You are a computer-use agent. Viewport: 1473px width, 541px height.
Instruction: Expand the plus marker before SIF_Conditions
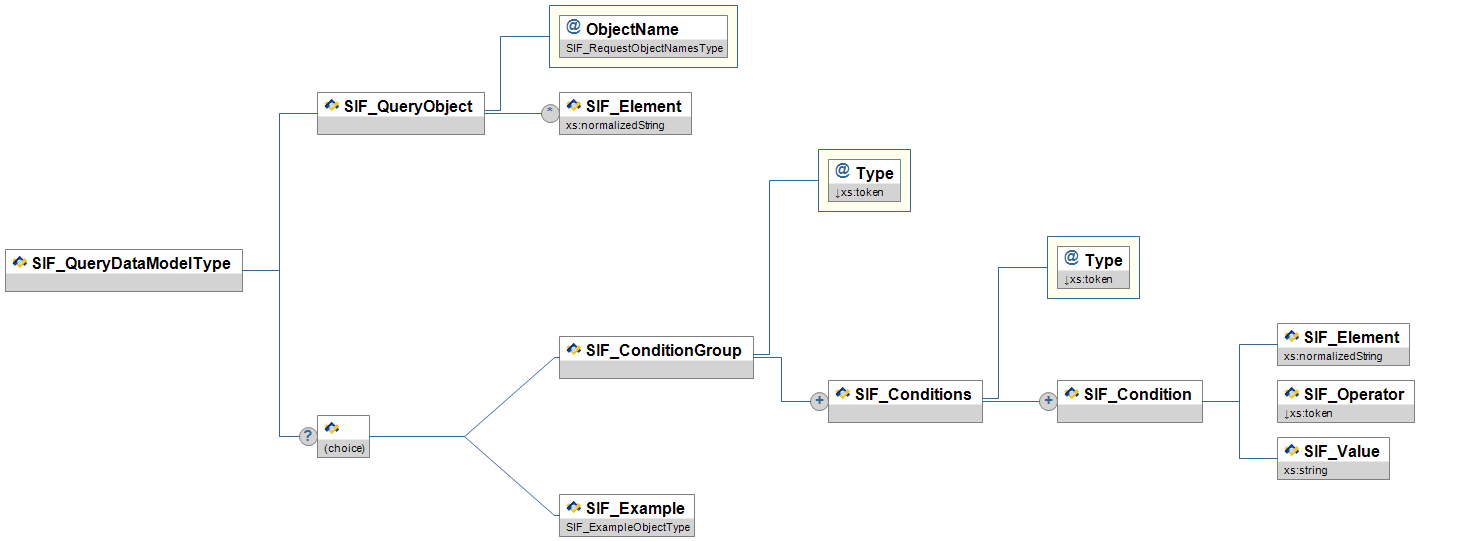pos(819,401)
